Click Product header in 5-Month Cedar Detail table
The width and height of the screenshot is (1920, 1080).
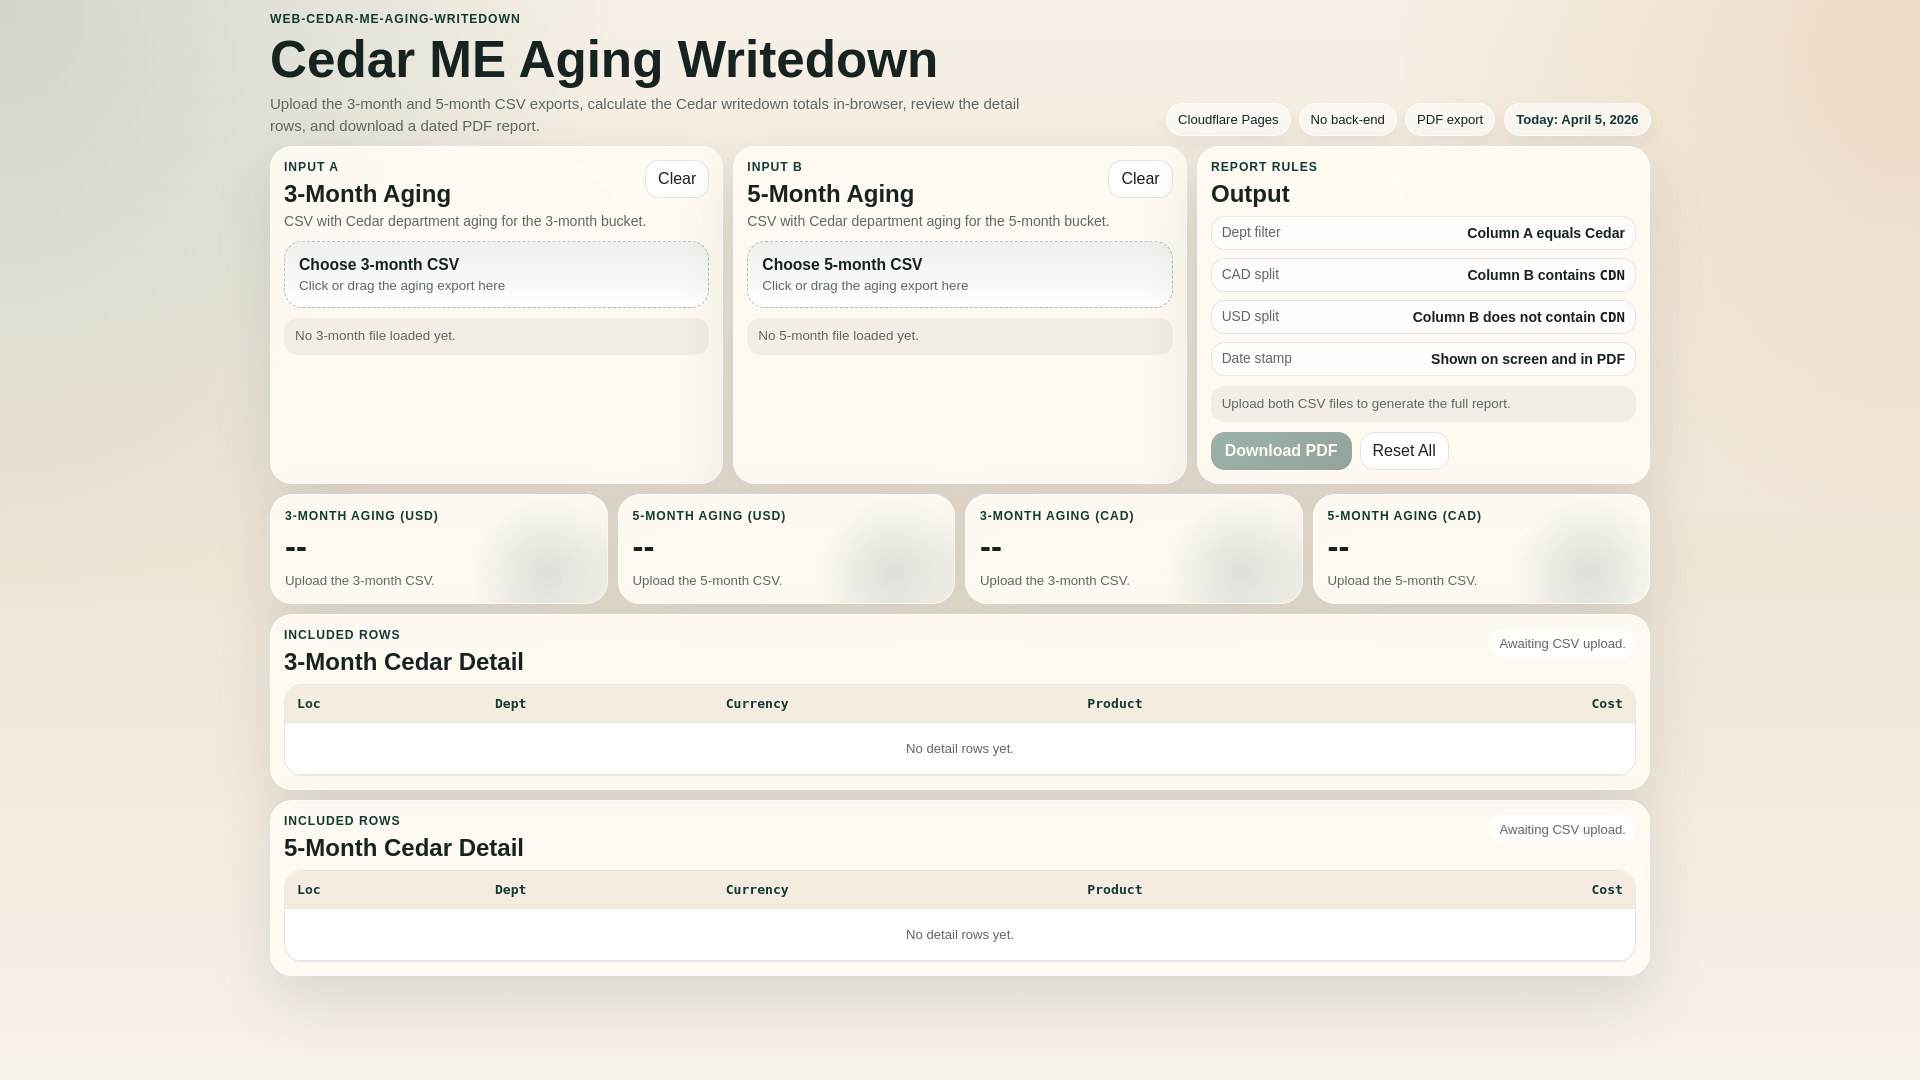pos(1114,890)
